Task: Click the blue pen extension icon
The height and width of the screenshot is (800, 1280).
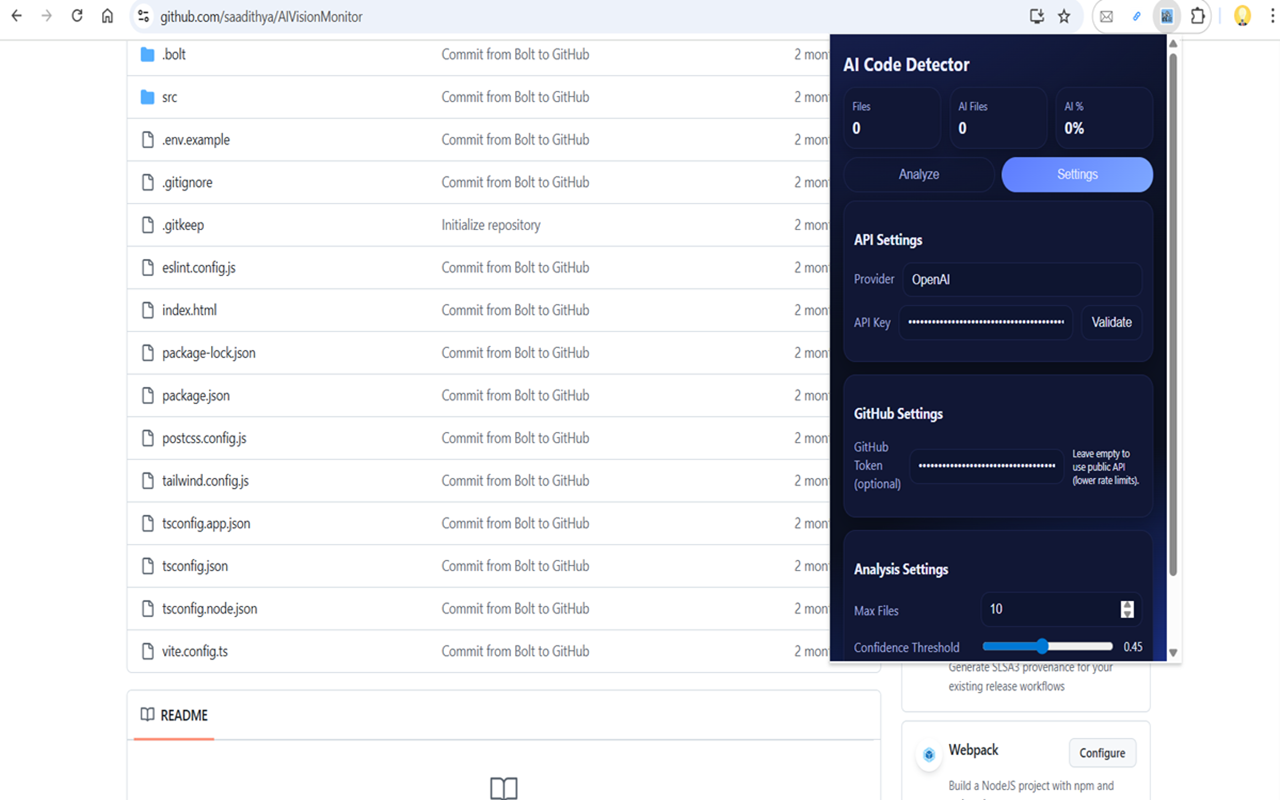Action: (1137, 16)
